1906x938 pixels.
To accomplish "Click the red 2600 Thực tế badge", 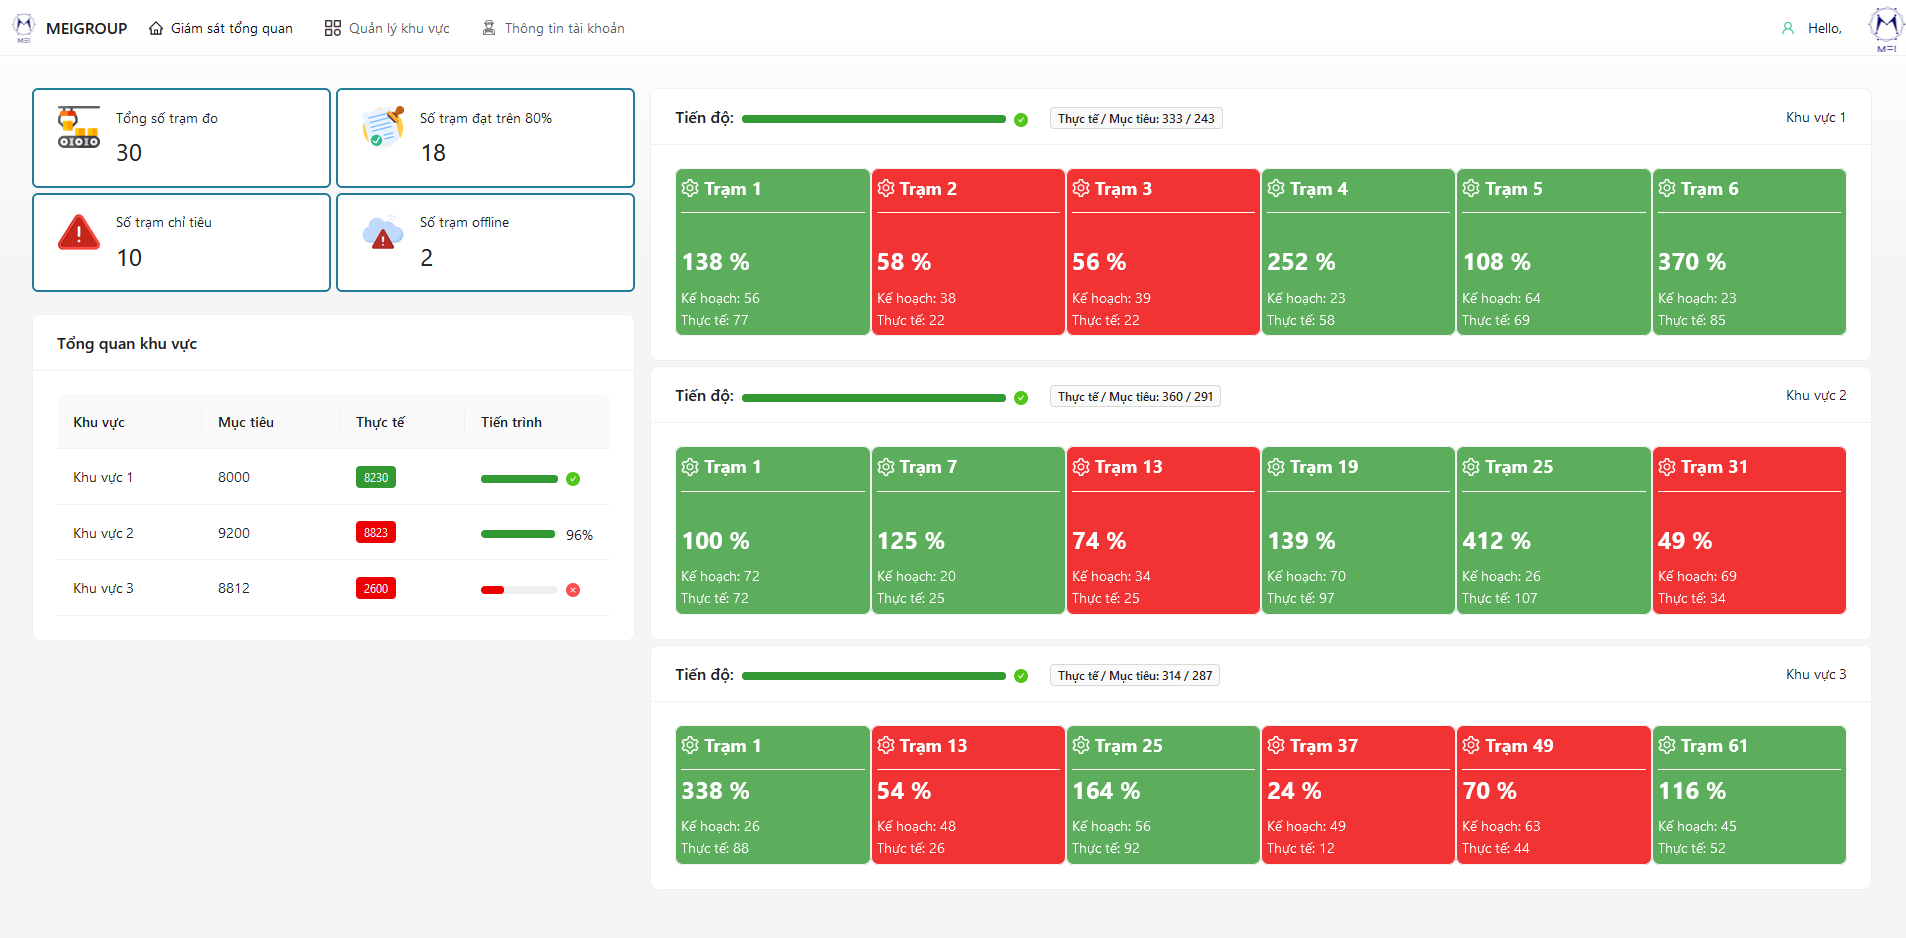I will point(376,588).
